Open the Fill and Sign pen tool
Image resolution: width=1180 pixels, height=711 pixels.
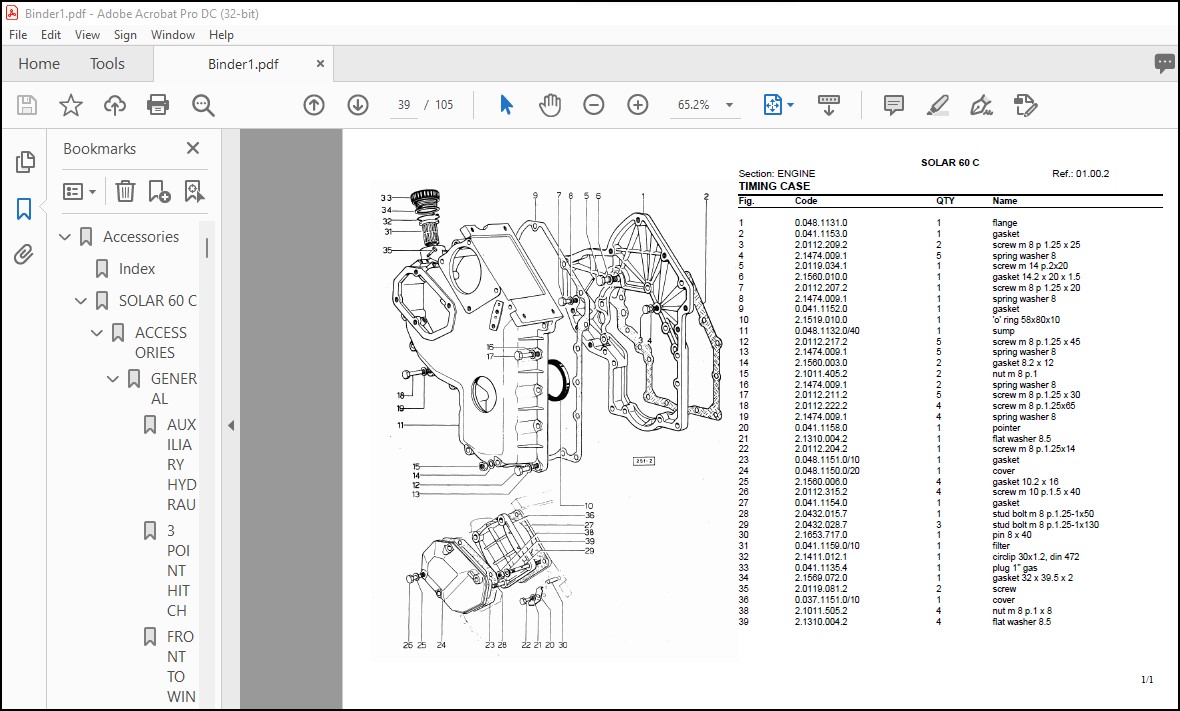[981, 105]
